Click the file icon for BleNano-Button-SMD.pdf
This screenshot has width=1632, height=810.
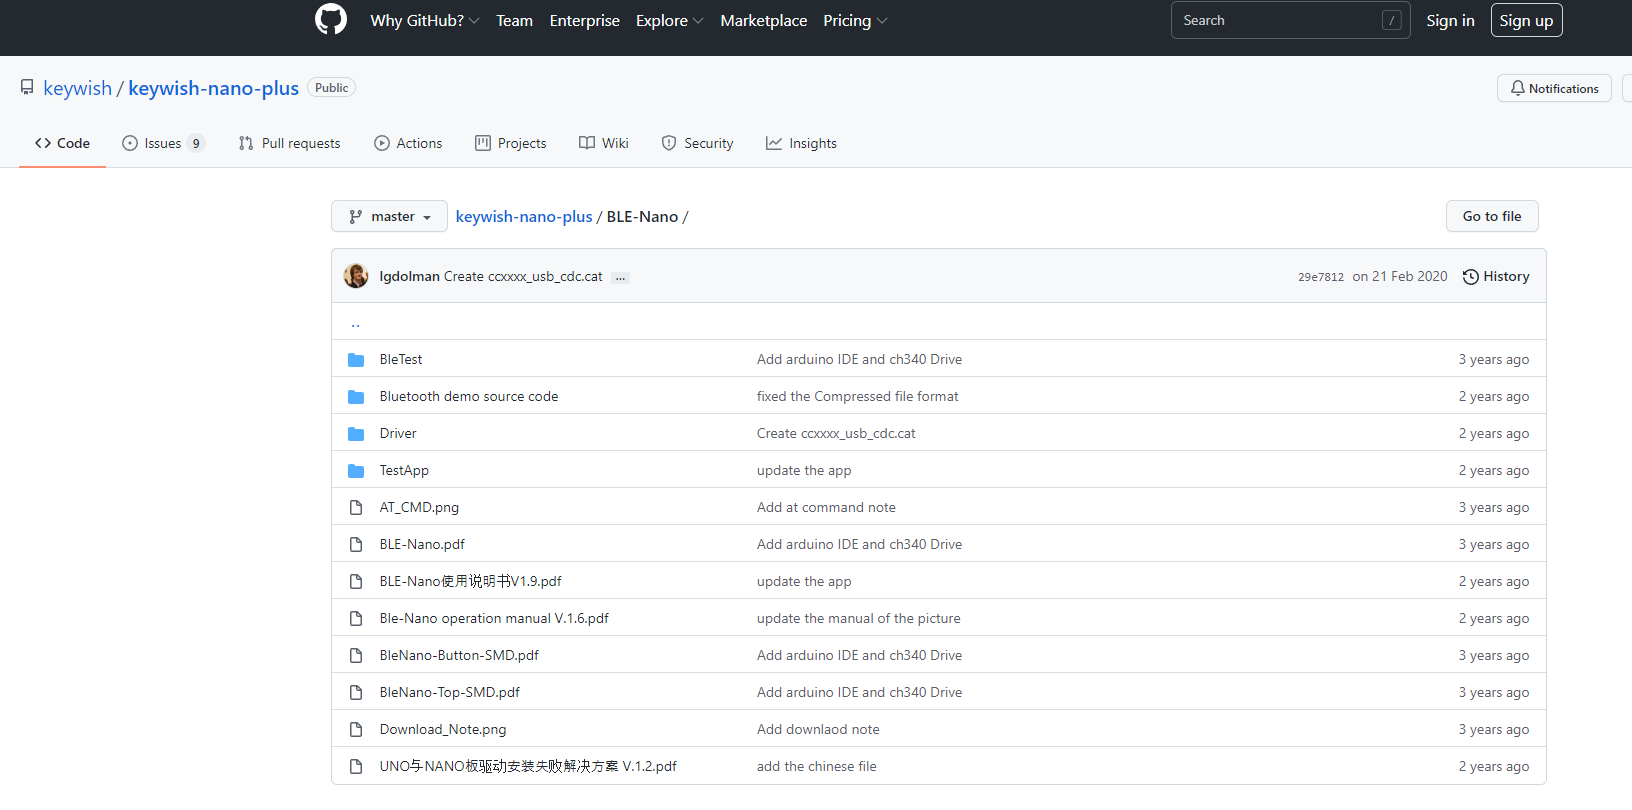coord(356,655)
